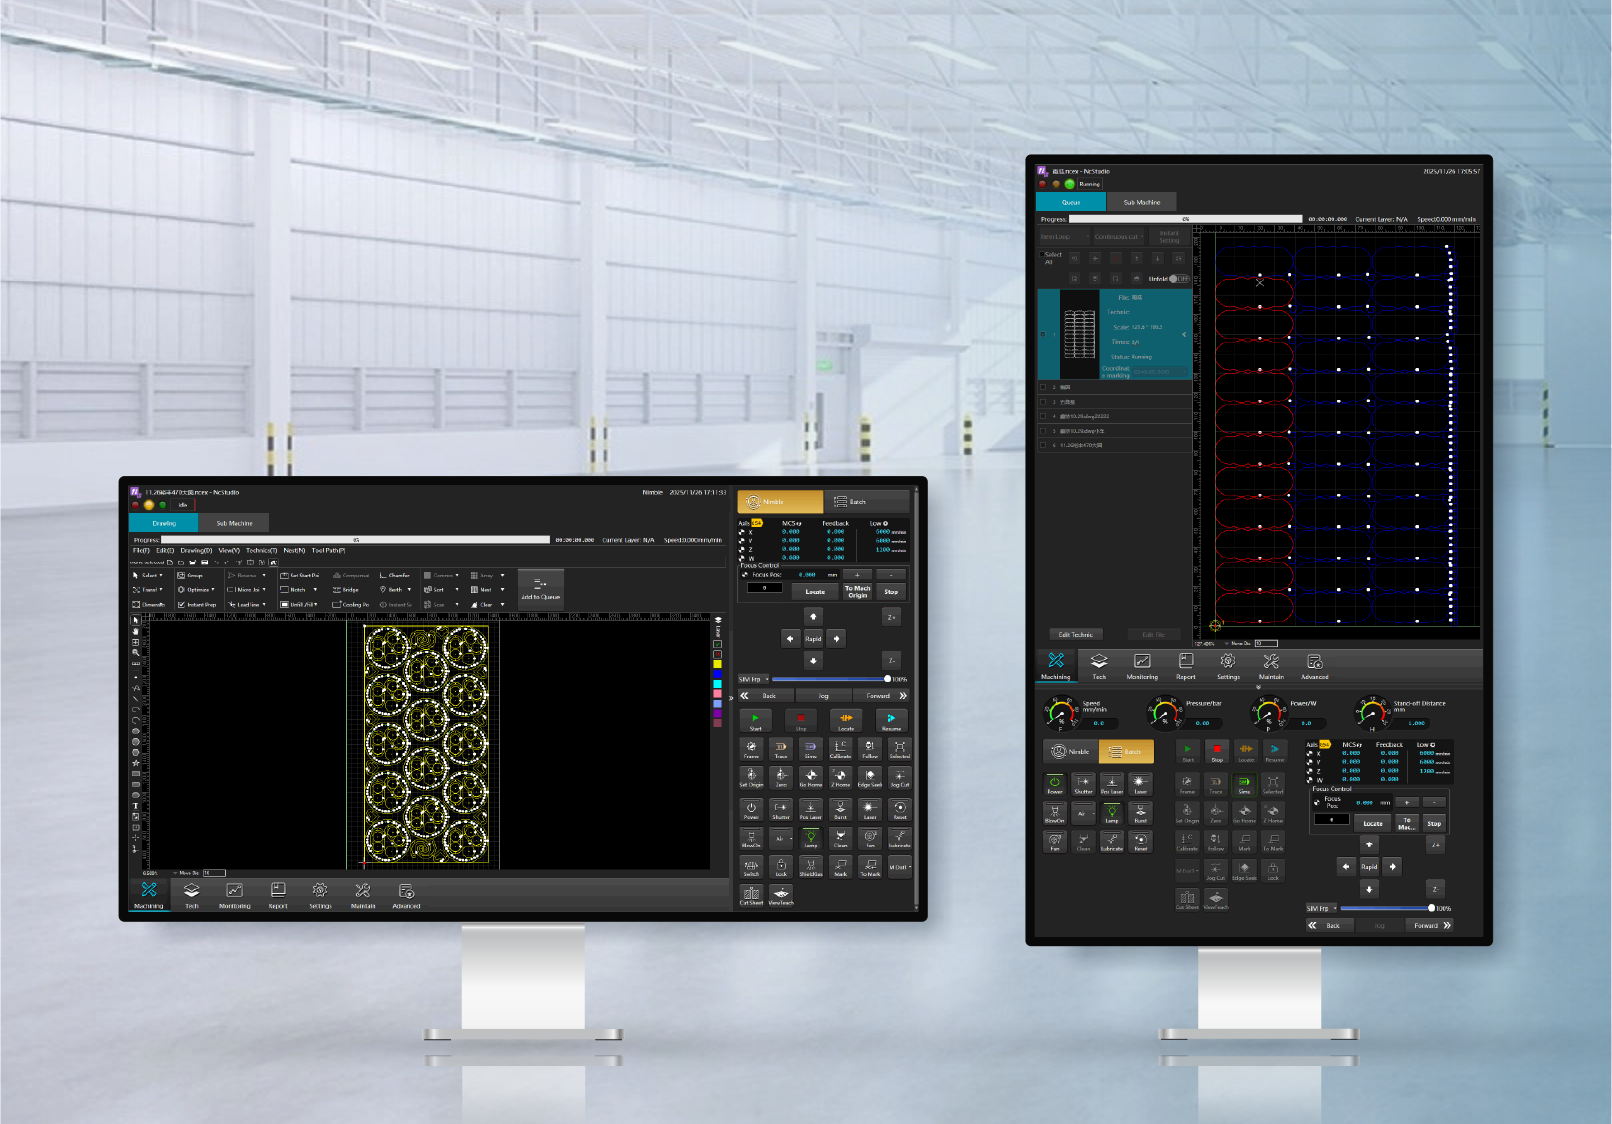The image size is (1612, 1124).
Task: Click the Edit Technic button
Action: point(1075,635)
